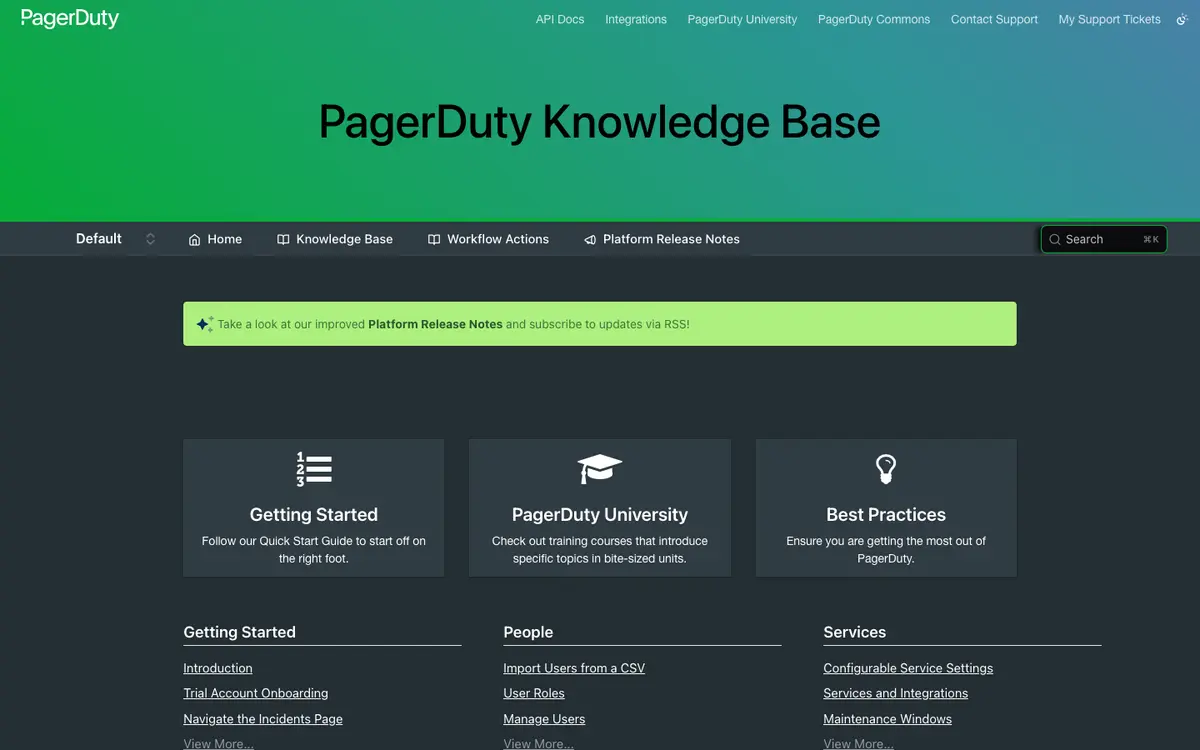Open My Support Tickets

point(1110,19)
